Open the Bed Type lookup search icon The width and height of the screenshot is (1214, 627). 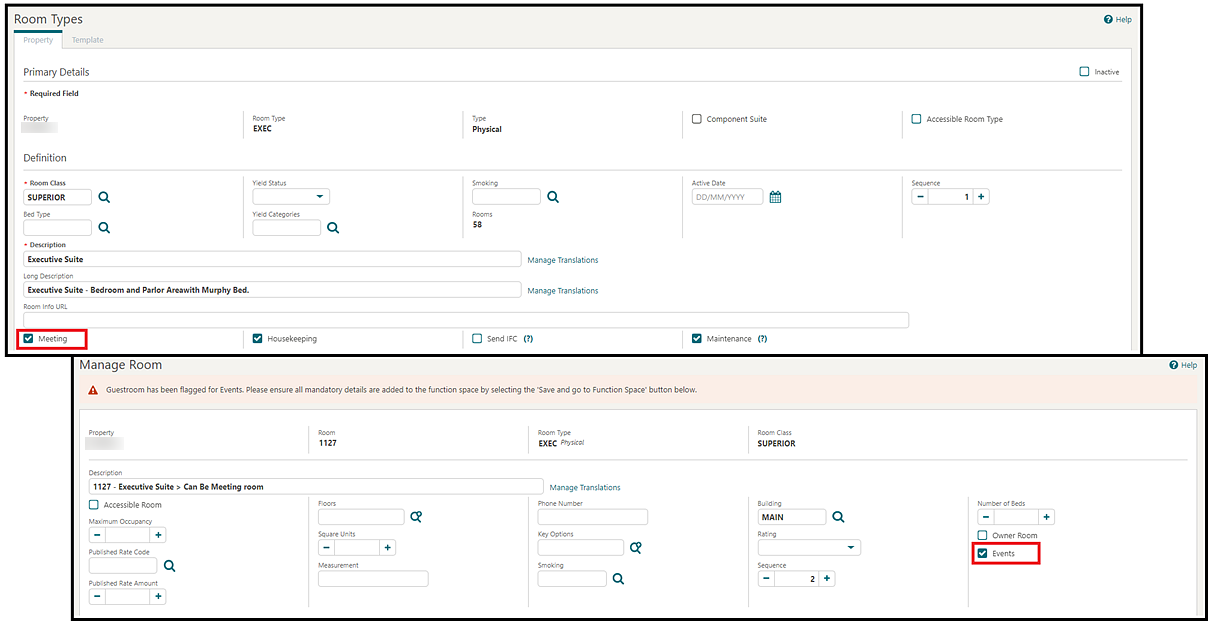[104, 228]
